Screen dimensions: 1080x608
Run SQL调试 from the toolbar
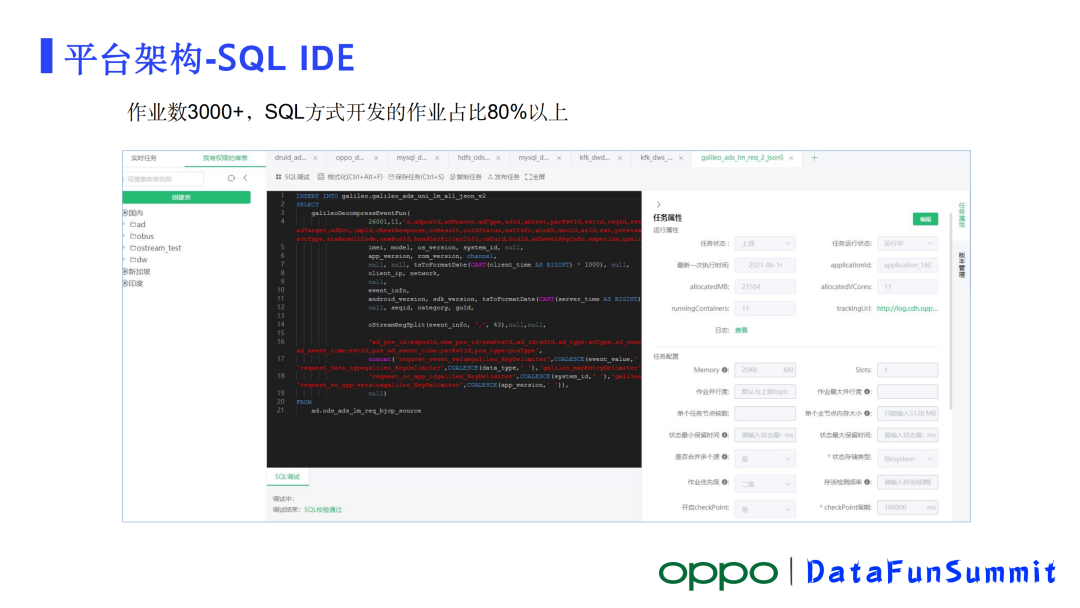point(293,177)
